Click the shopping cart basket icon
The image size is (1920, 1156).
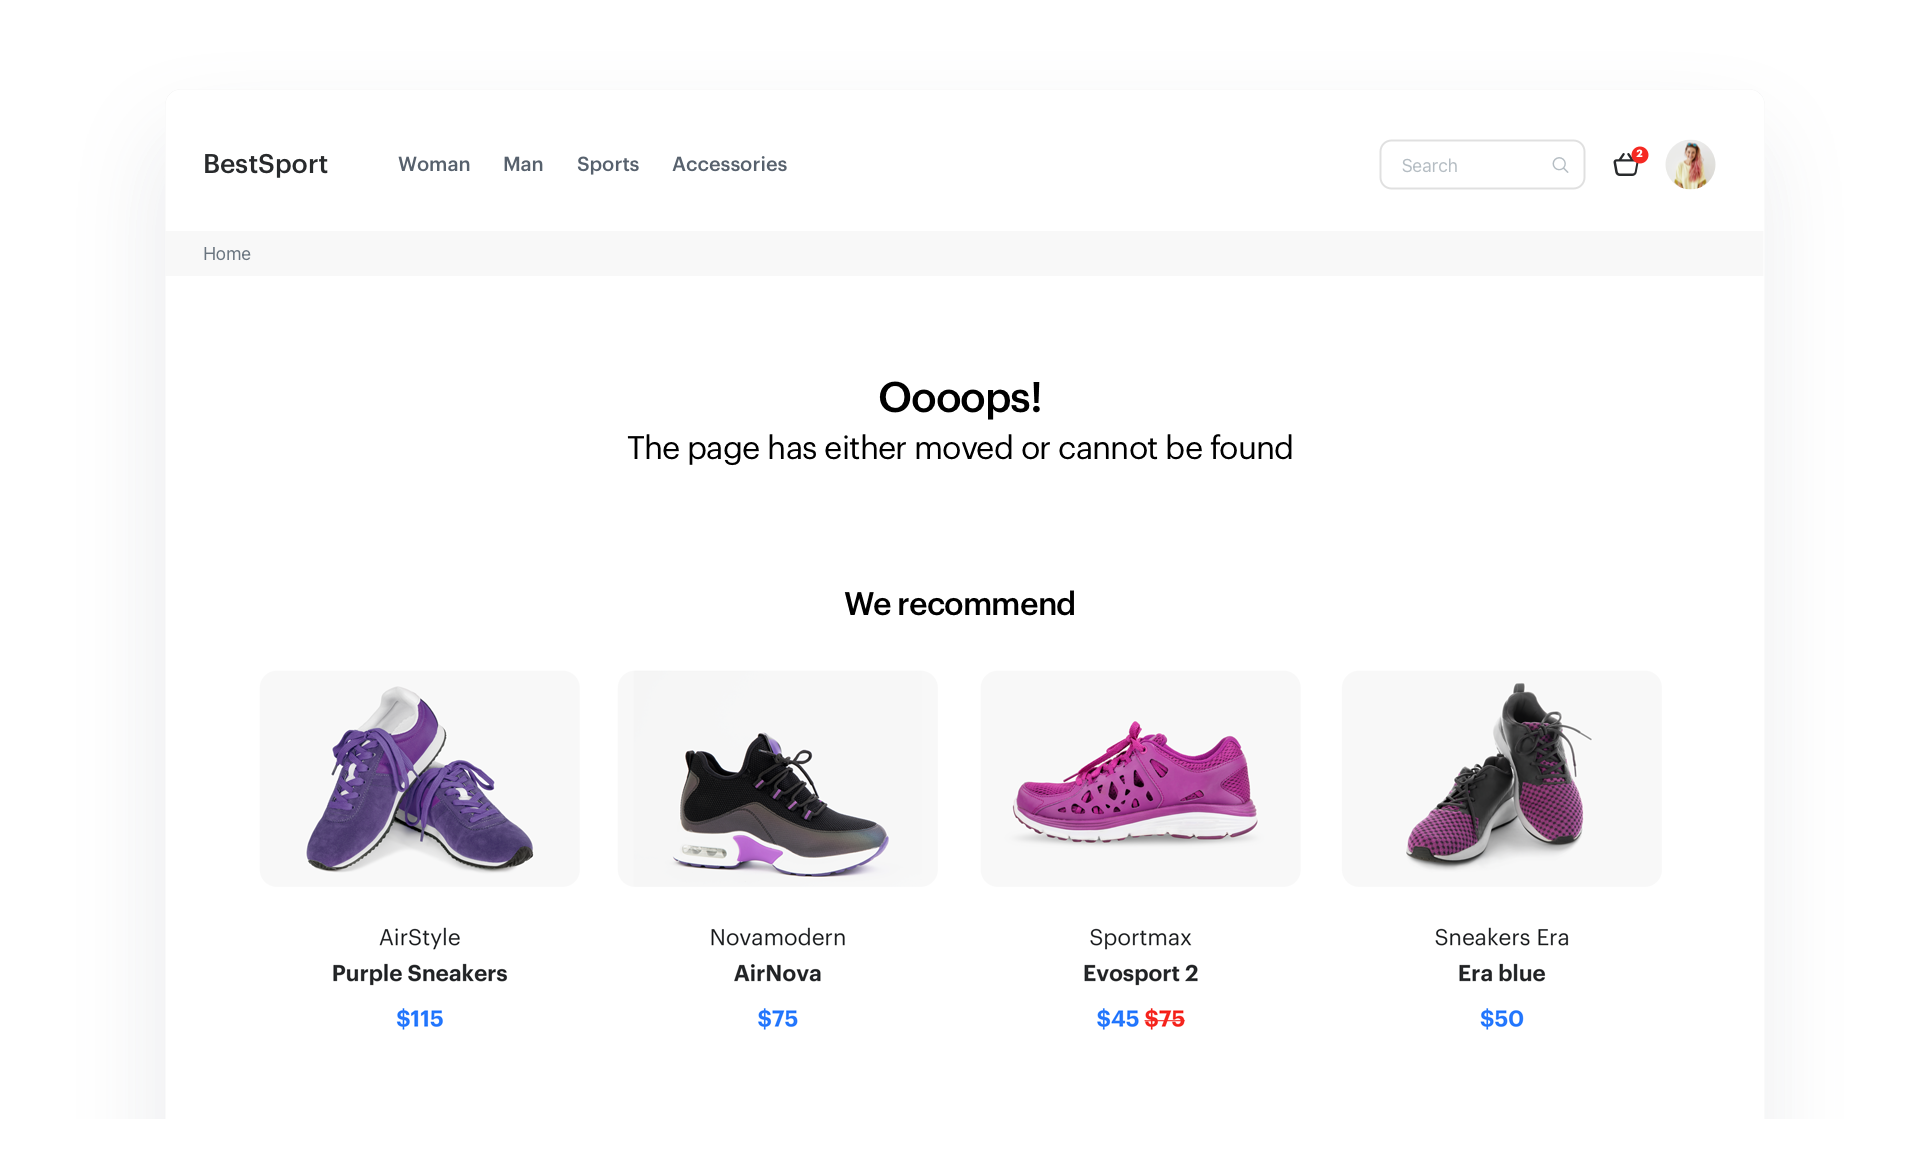coord(1625,165)
